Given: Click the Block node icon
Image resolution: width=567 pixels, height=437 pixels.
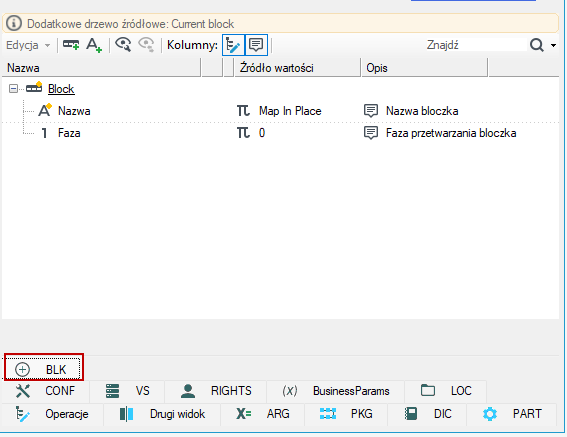Looking at the screenshot, I should pyautogui.click(x=34, y=88).
